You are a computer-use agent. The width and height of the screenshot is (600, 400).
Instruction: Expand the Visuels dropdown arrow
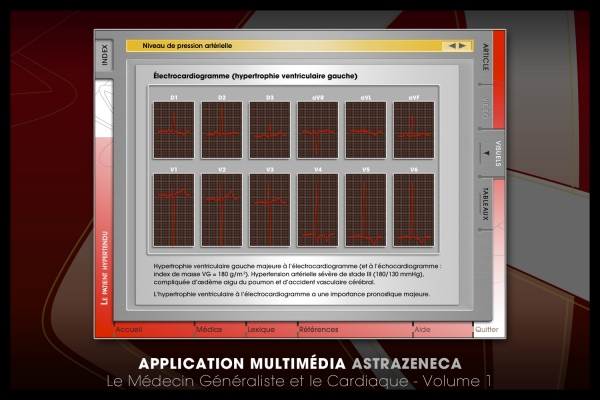point(487,153)
